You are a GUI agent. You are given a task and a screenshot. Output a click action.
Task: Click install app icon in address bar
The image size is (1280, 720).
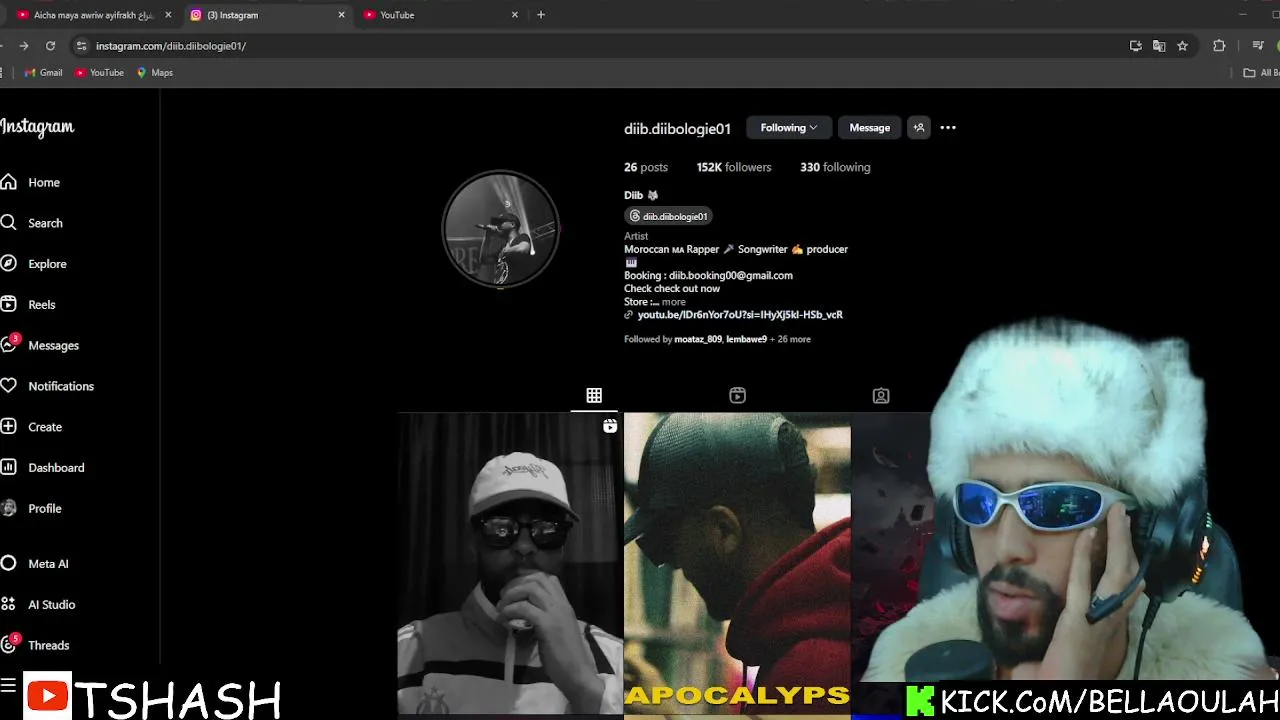pos(1135,46)
